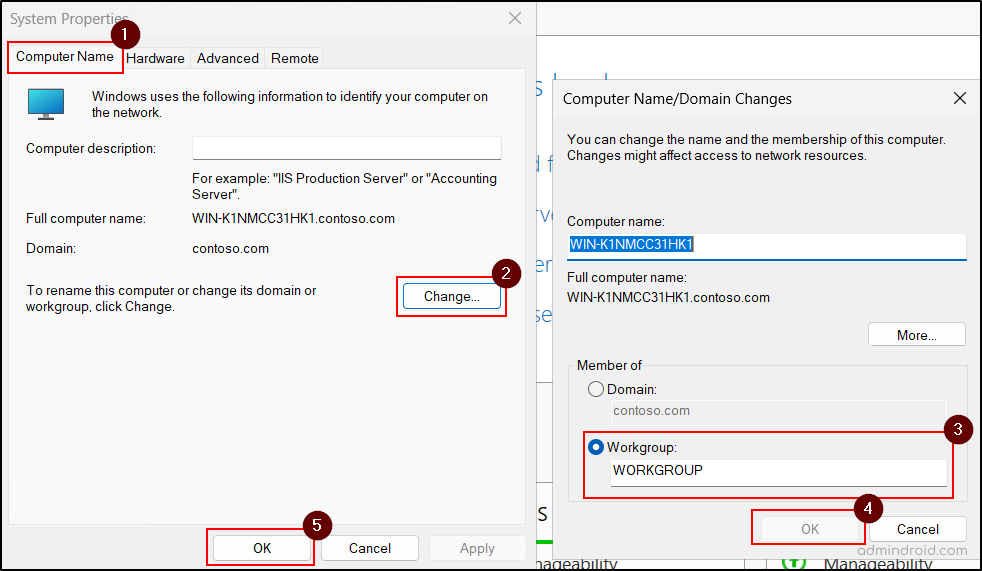
Task: Click the Apply button
Action: coord(477,548)
